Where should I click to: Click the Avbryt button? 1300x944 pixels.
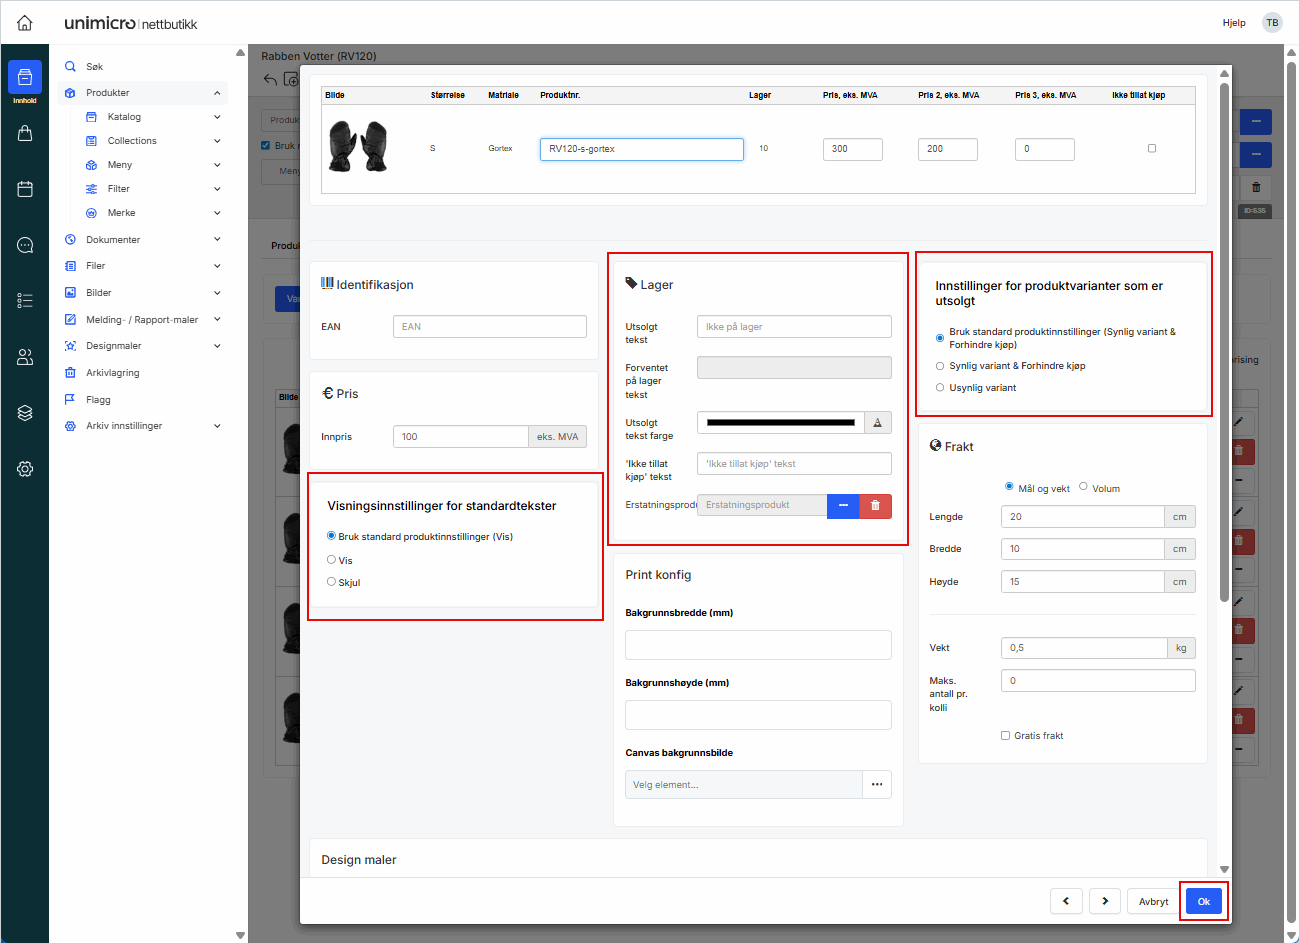tap(1153, 901)
